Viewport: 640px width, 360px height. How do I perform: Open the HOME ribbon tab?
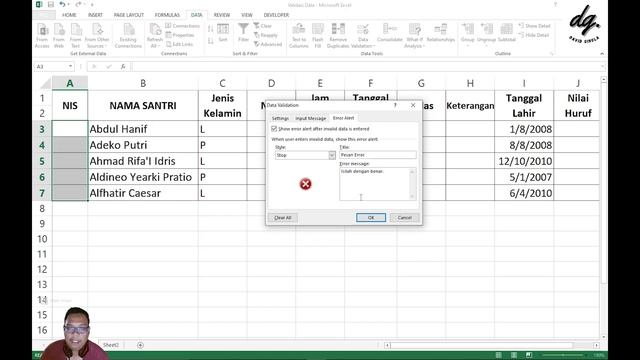69,15
